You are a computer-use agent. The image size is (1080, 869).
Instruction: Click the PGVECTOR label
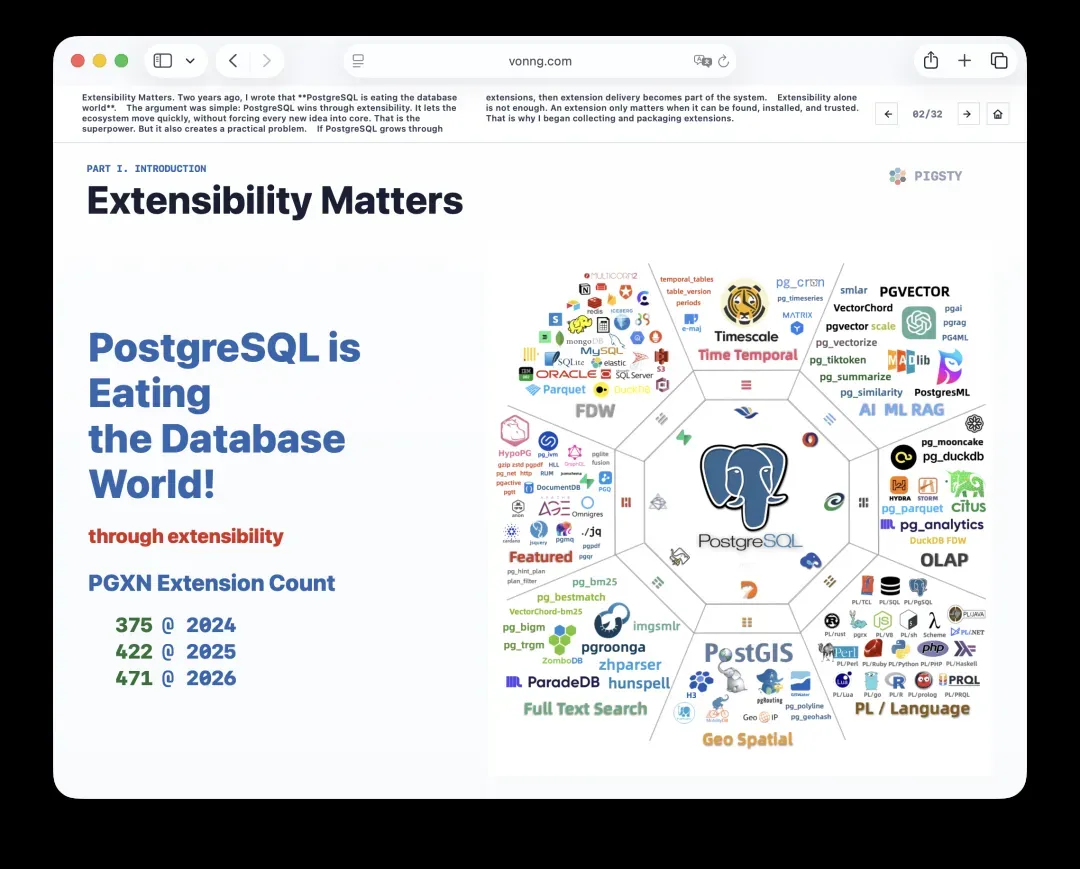914,291
